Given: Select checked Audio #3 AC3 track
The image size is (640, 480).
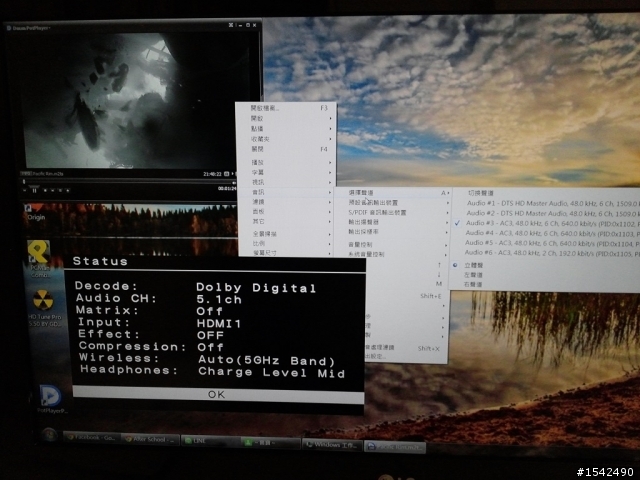Looking at the screenshot, I should point(546,223).
